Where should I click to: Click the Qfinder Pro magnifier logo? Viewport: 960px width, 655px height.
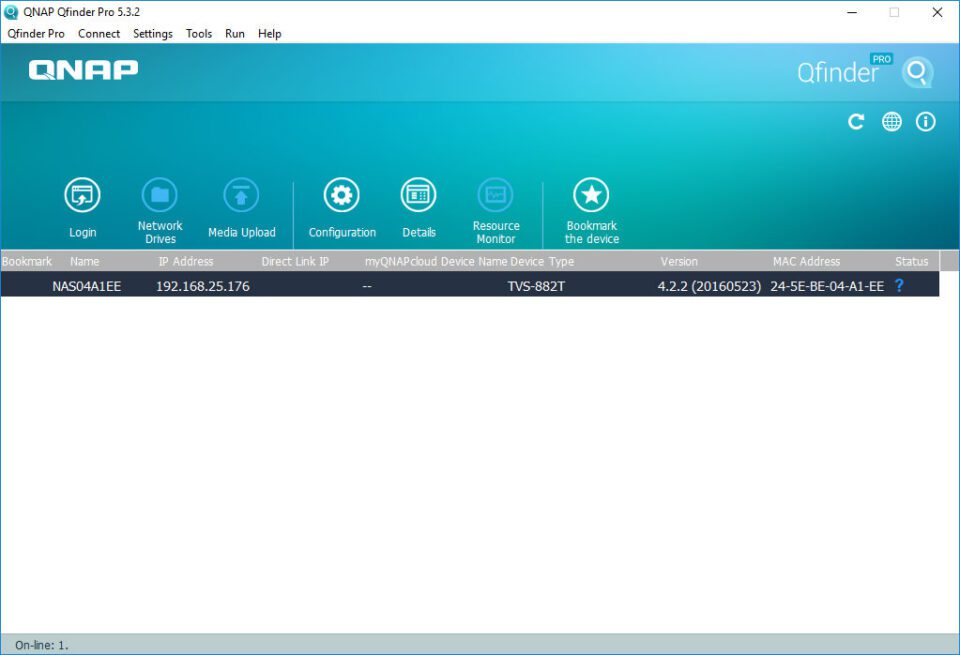pyautogui.click(x=917, y=73)
